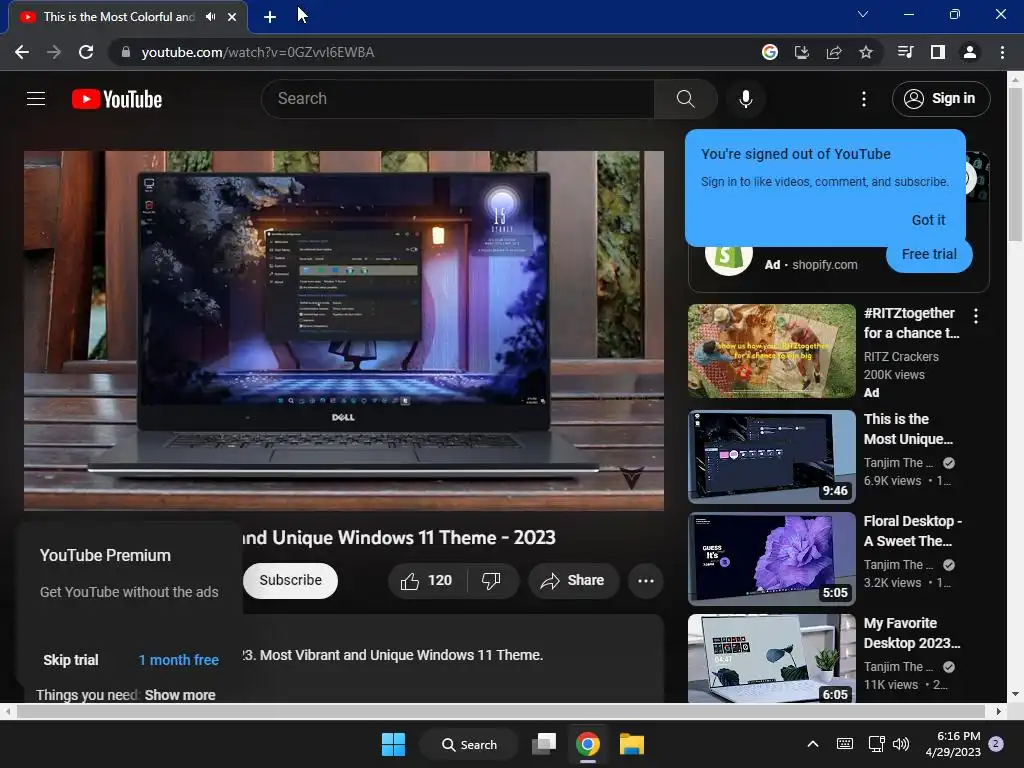Show hidden system tray icons
The height and width of the screenshot is (768, 1024).
click(812, 744)
